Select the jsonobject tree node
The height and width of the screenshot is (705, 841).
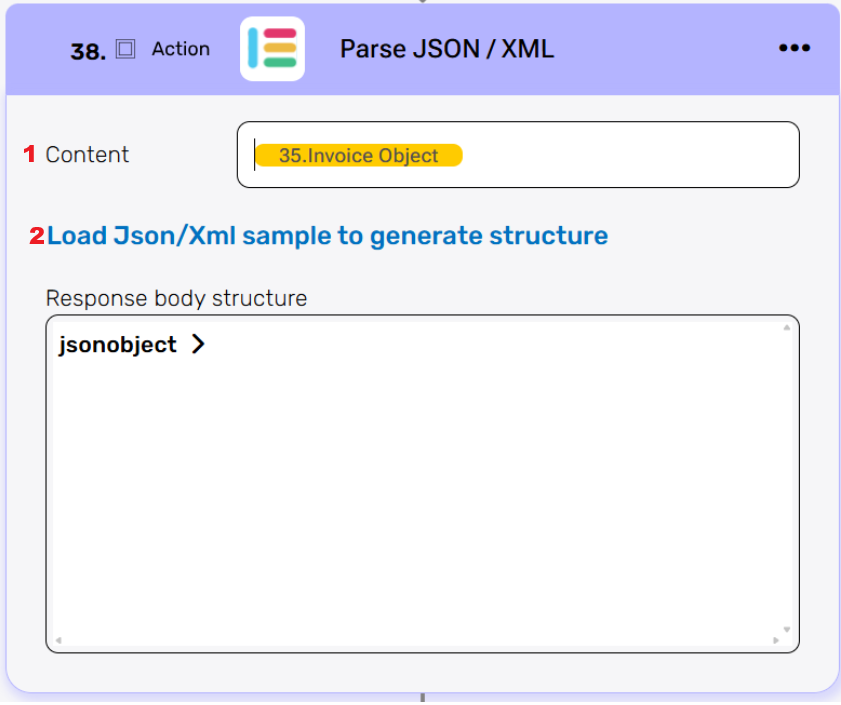pos(117,345)
